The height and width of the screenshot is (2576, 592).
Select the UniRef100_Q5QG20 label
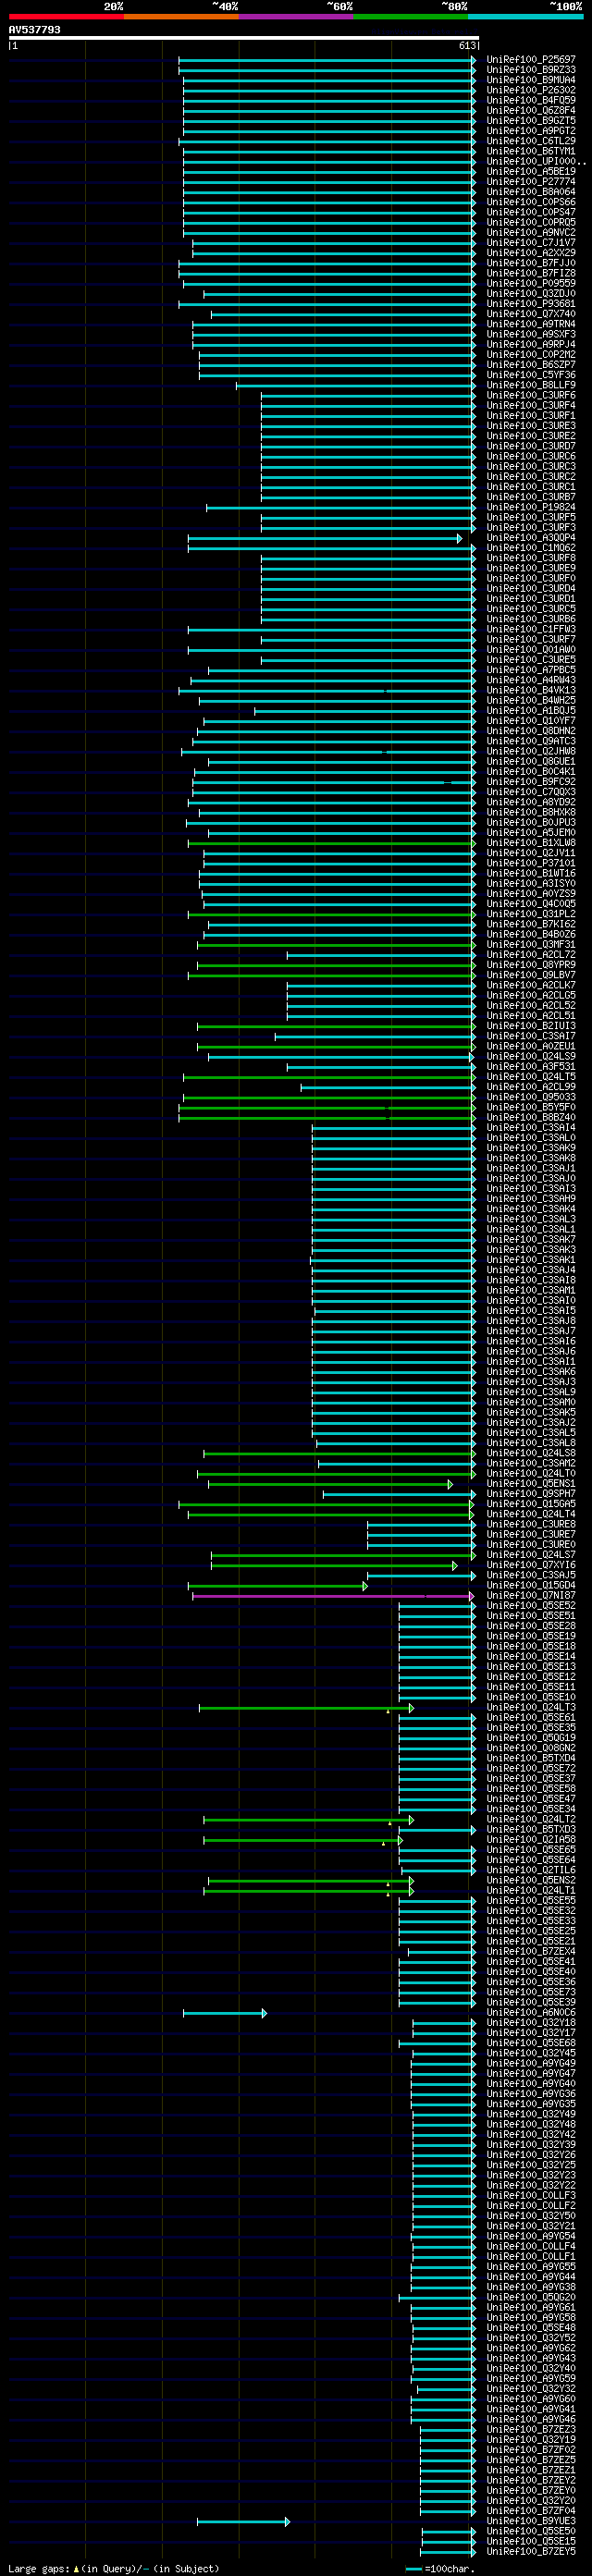531,2298
